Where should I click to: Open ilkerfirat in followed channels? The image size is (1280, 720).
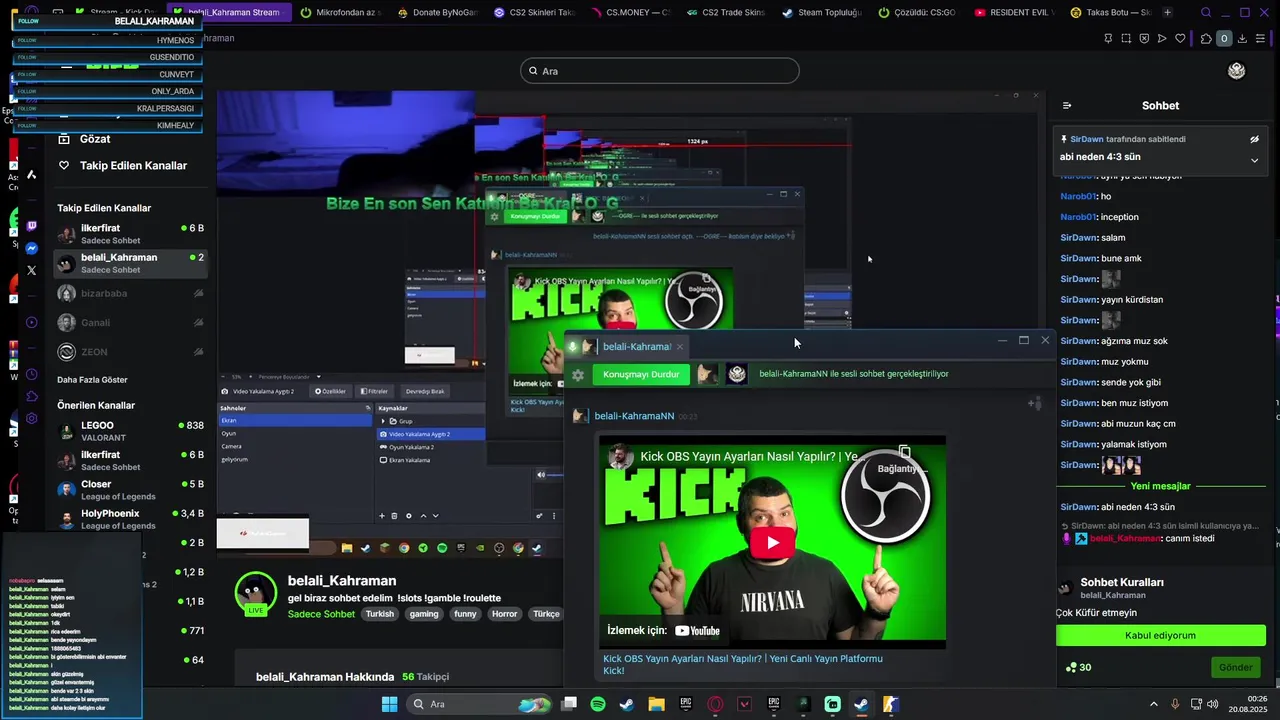(130, 234)
